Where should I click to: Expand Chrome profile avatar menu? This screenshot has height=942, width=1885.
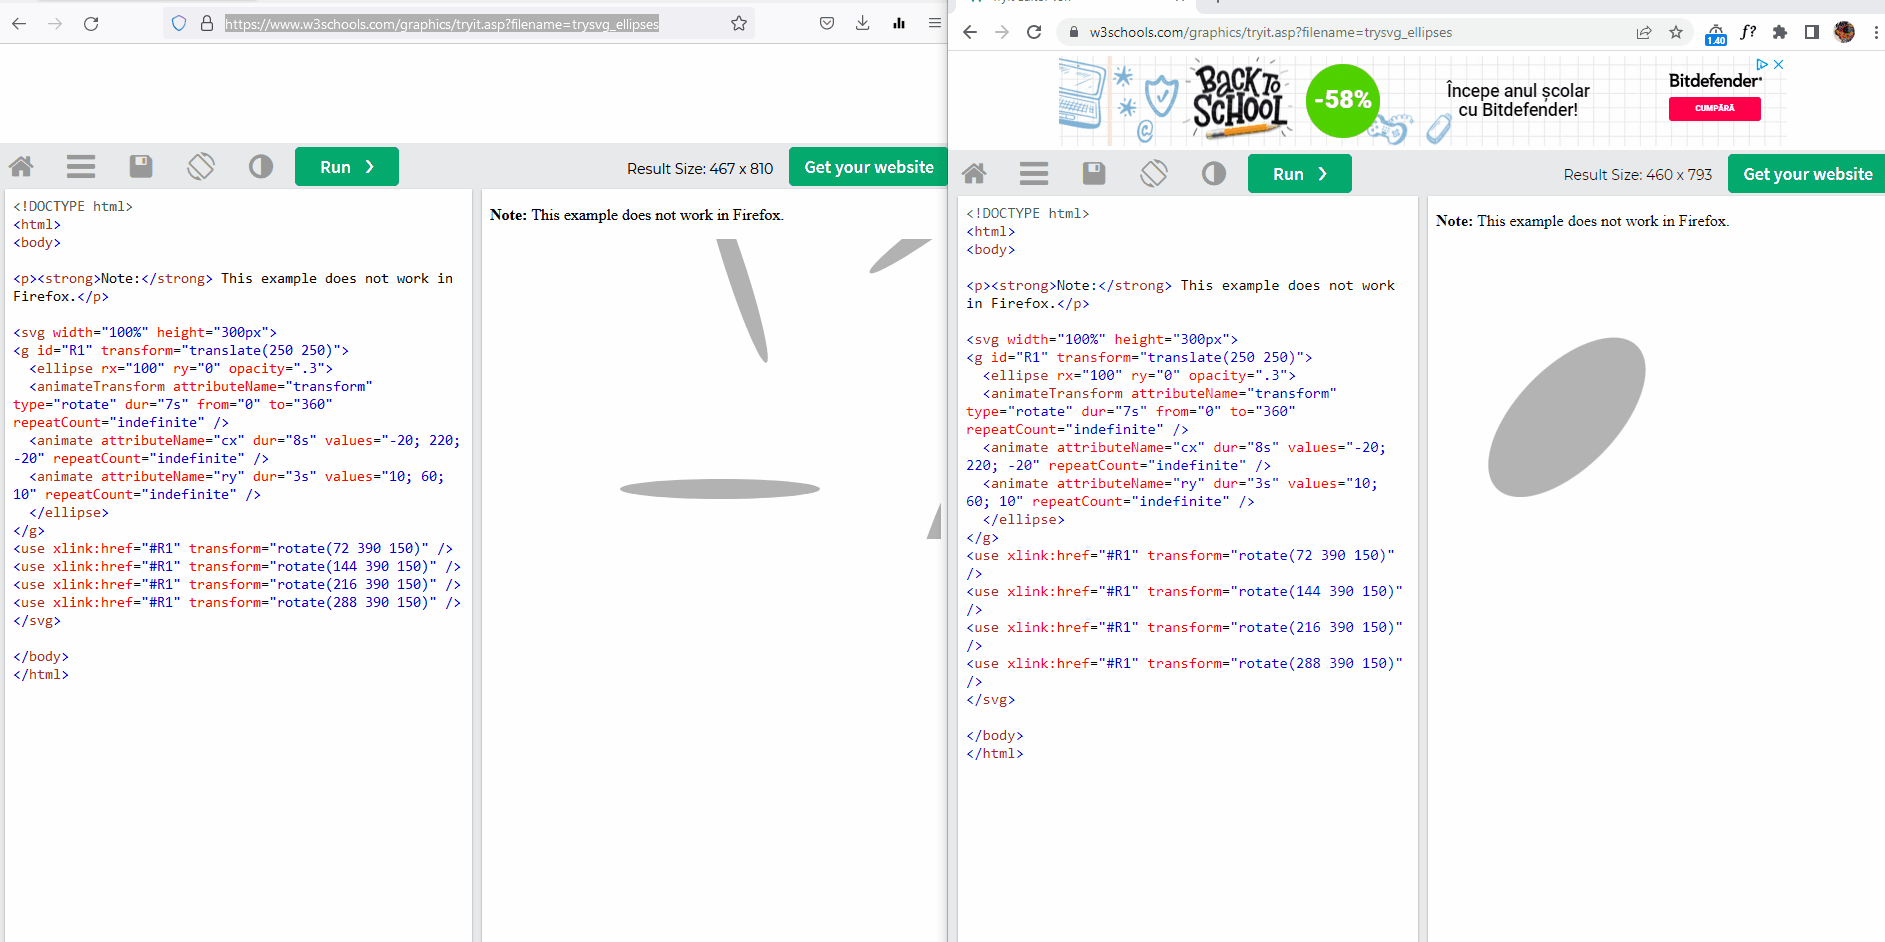tap(1845, 31)
